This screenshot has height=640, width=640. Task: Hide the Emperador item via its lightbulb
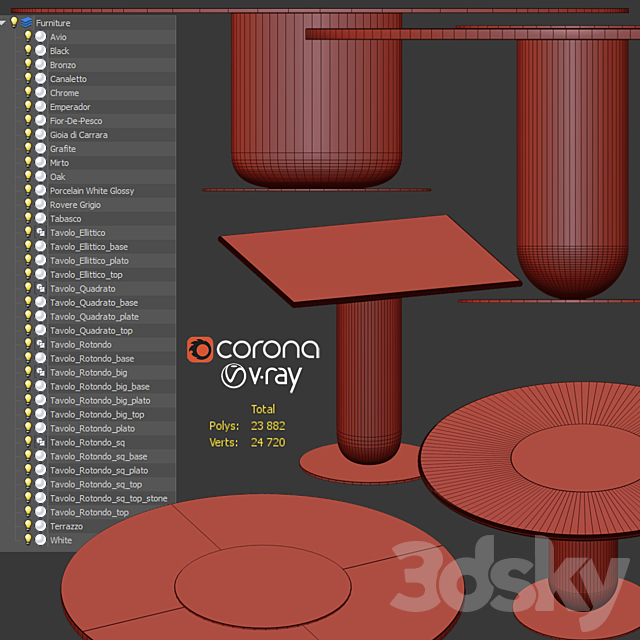(28, 106)
